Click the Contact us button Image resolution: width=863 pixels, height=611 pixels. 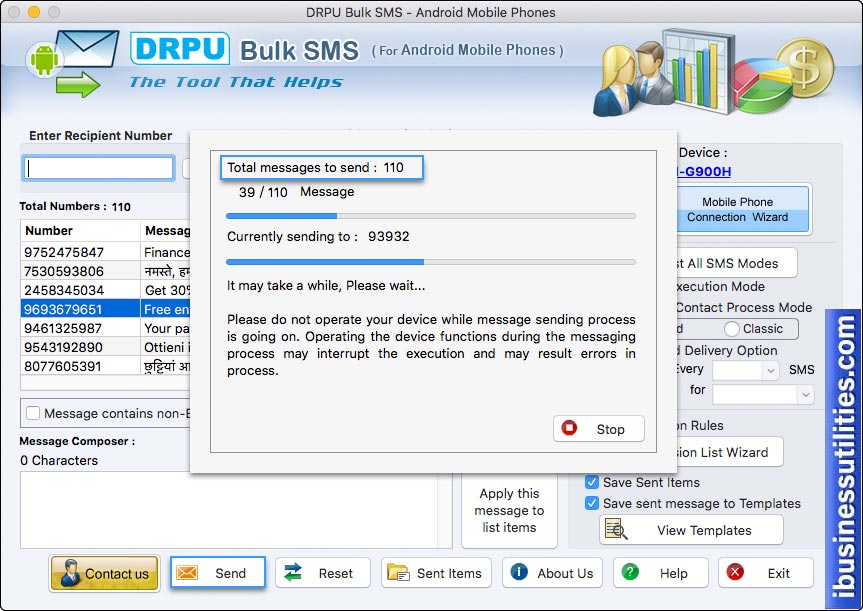pyautogui.click(x=105, y=573)
